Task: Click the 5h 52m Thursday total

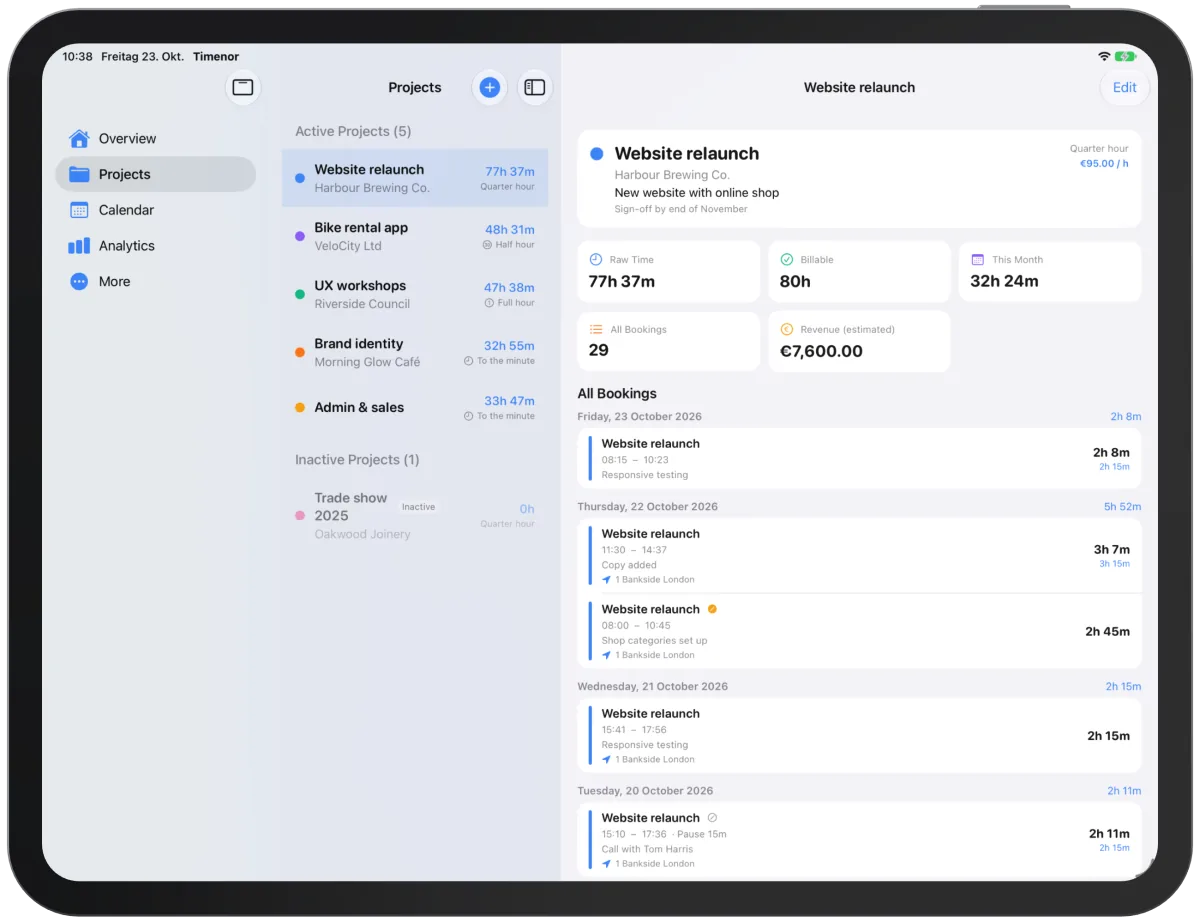Action: click(1122, 507)
